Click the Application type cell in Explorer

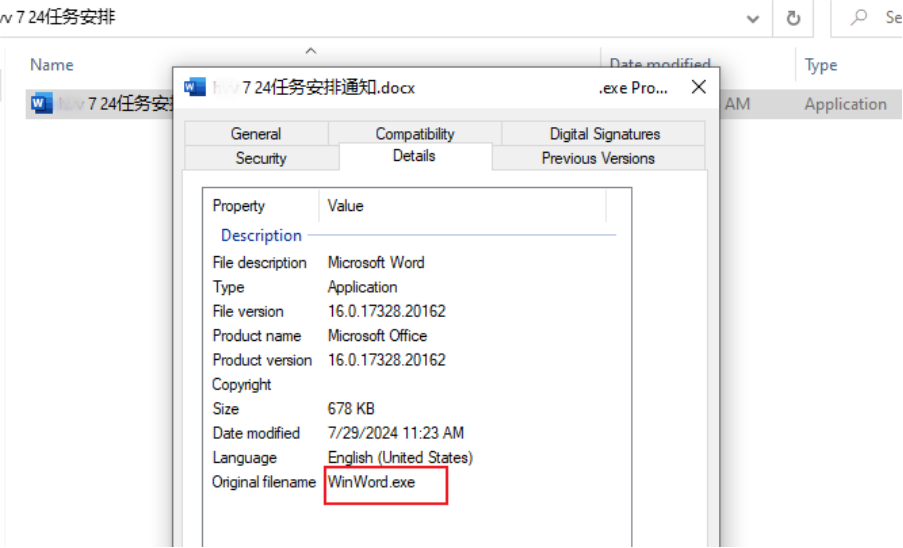[845, 104]
